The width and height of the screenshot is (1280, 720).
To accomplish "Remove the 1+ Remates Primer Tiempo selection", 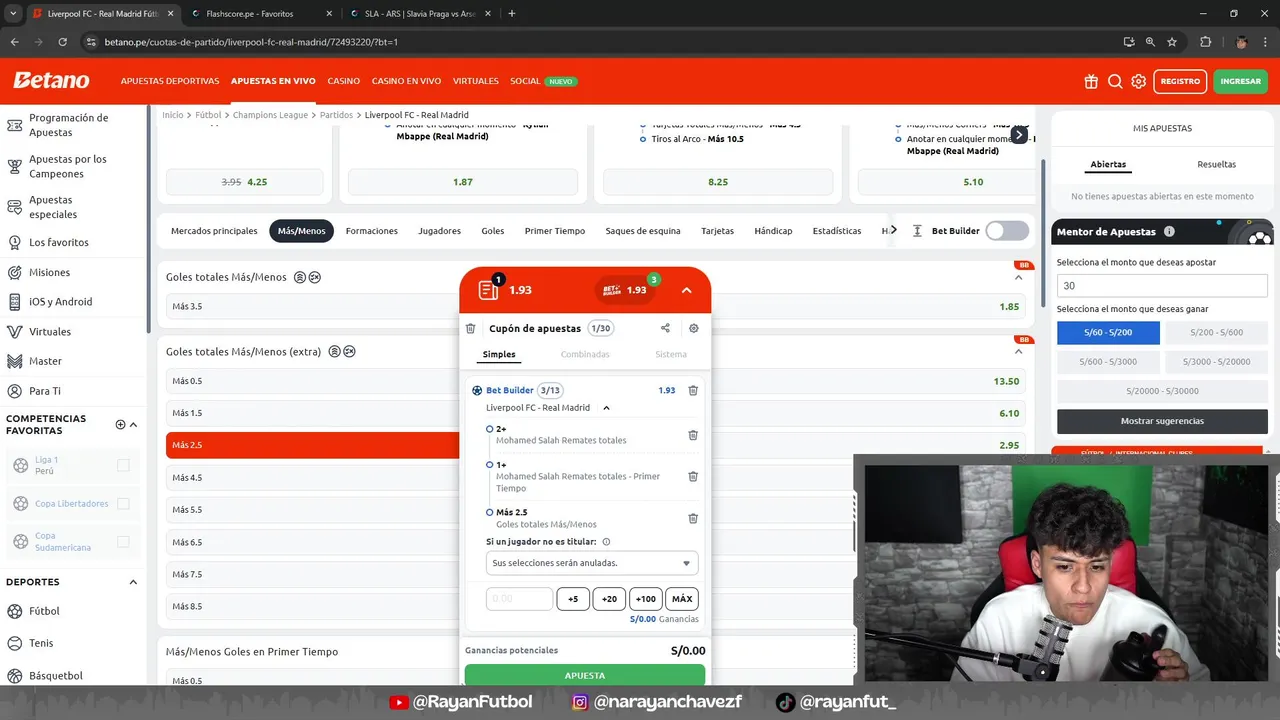I will (693, 476).
